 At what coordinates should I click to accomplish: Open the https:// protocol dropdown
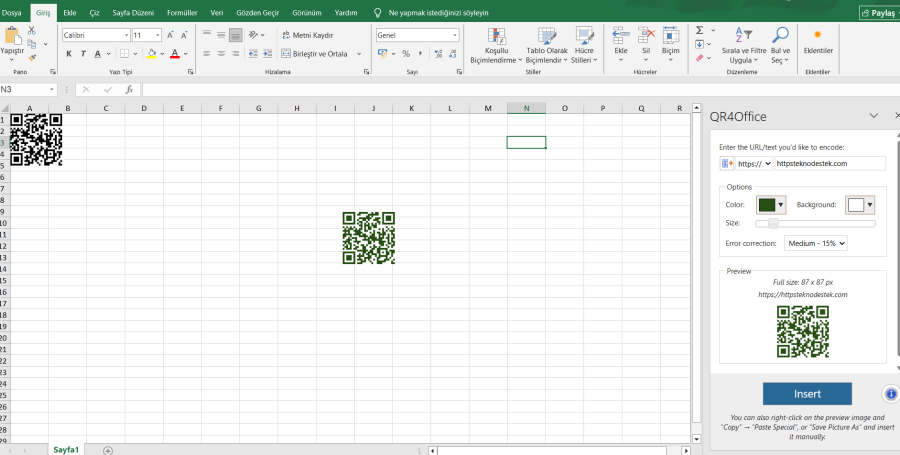754,164
